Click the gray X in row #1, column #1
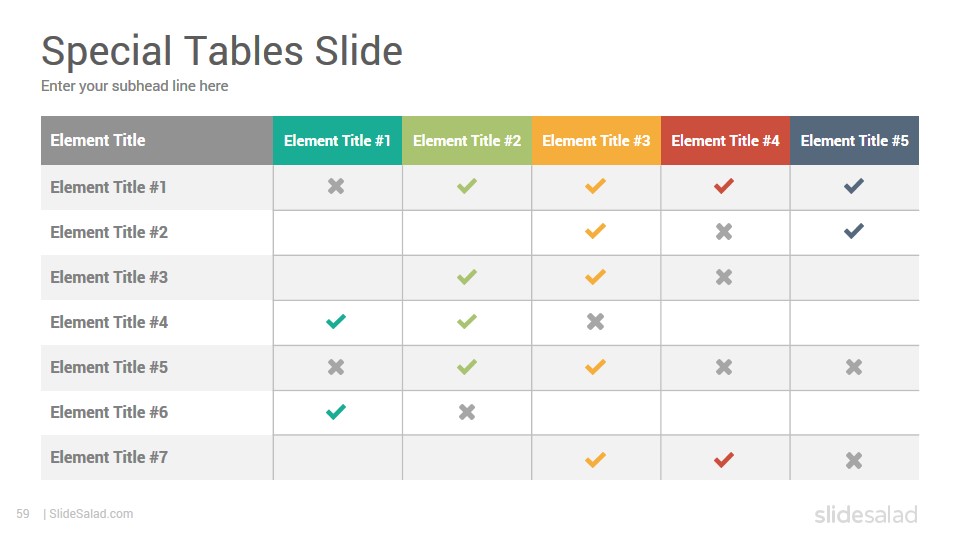 (x=336, y=186)
